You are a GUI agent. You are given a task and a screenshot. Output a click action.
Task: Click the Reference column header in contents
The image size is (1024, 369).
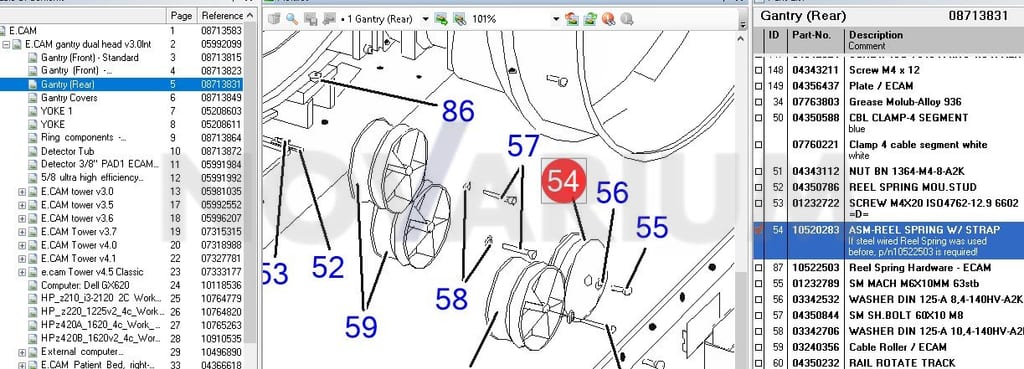(x=222, y=15)
